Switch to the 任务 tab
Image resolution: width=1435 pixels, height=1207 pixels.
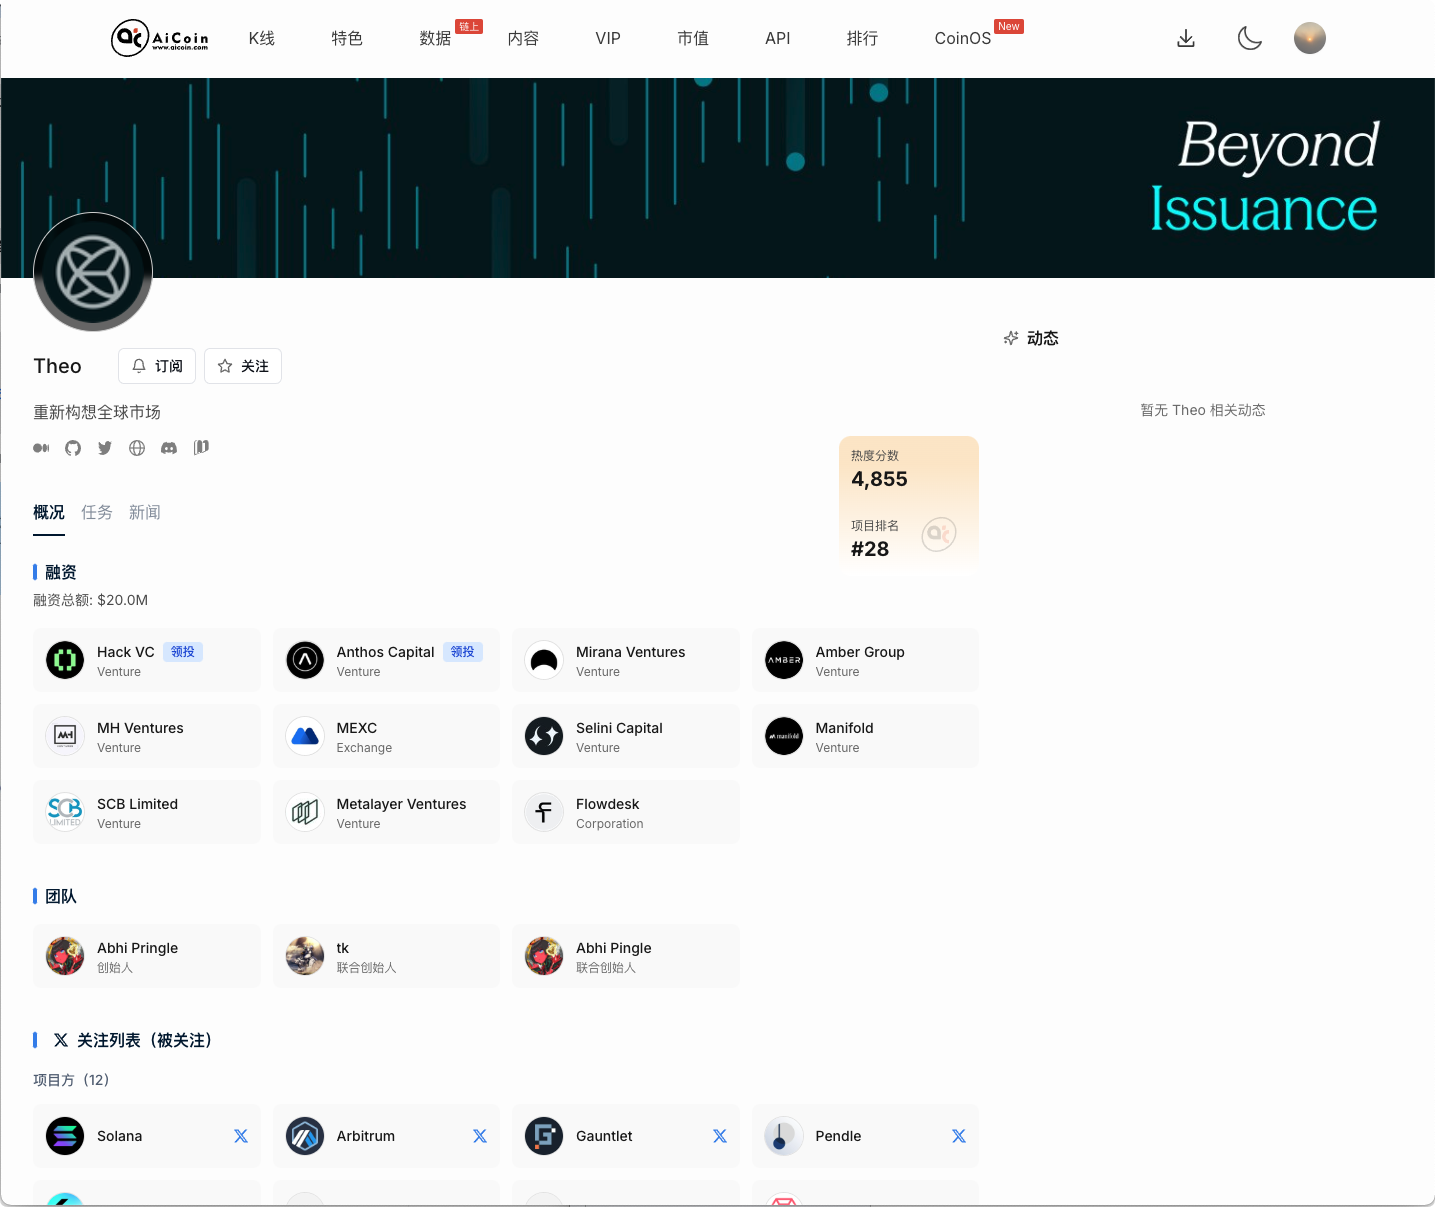click(97, 512)
